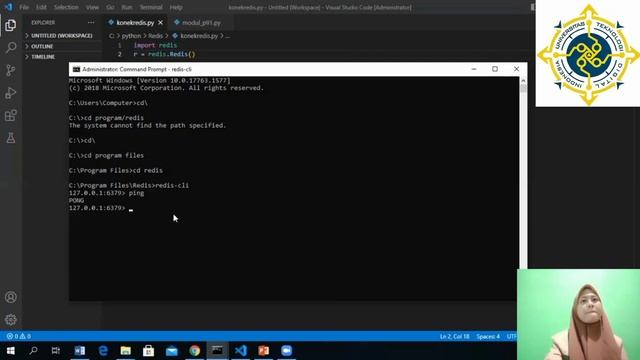Minimize the Command Prompt window
This screenshot has width=640, height=360.
coord(474,69)
